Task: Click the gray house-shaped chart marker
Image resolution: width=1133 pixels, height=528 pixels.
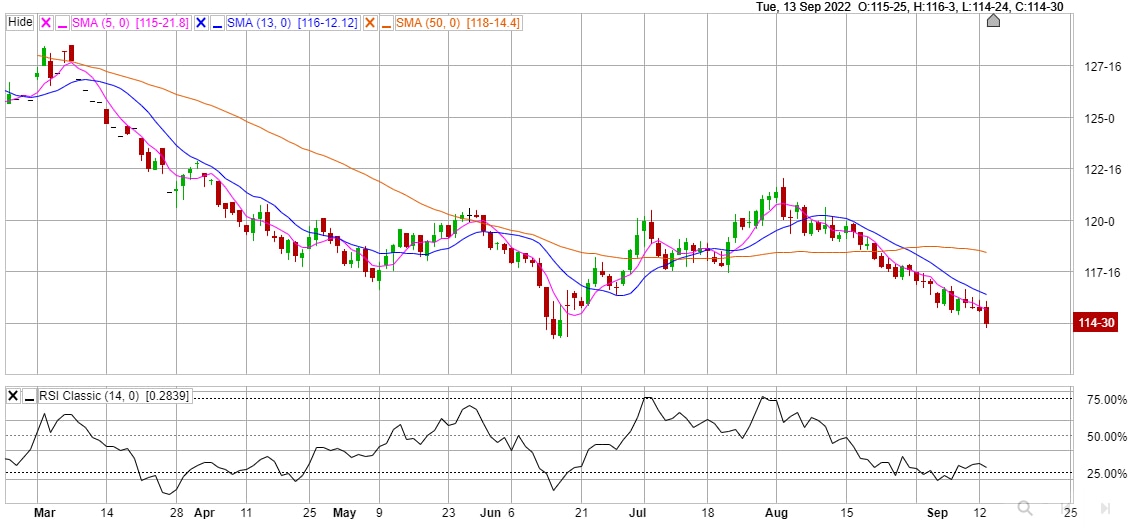Action: (994, 20)
